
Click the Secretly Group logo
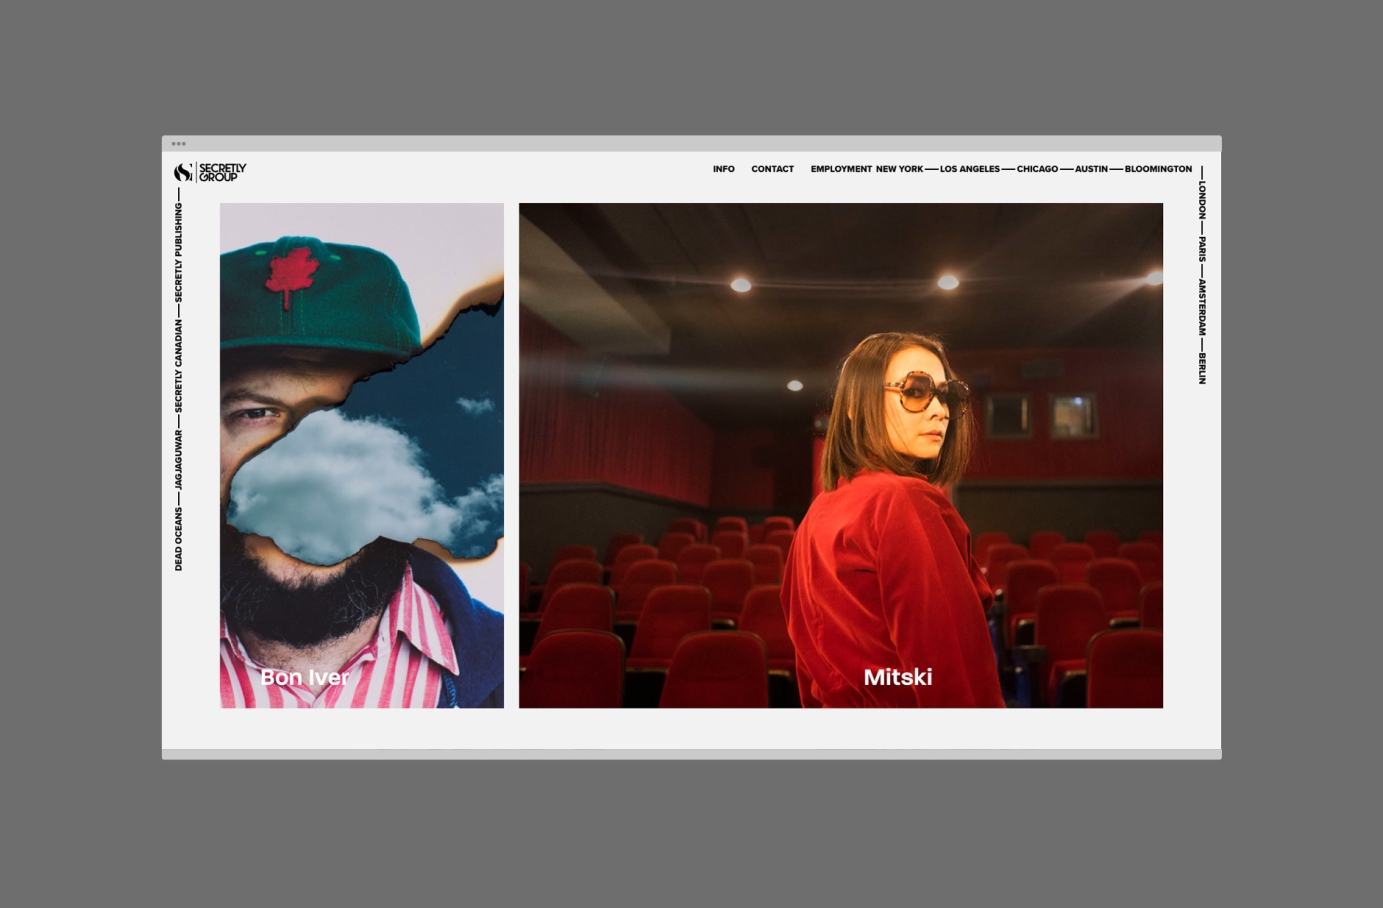click(x=209, y=172)
